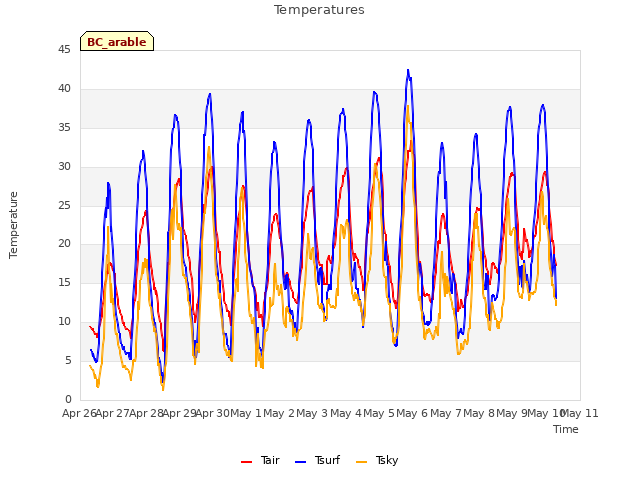Viewport: 640px width, 480px height.
Task: Click the May 7 axis label
Action: 446,413
